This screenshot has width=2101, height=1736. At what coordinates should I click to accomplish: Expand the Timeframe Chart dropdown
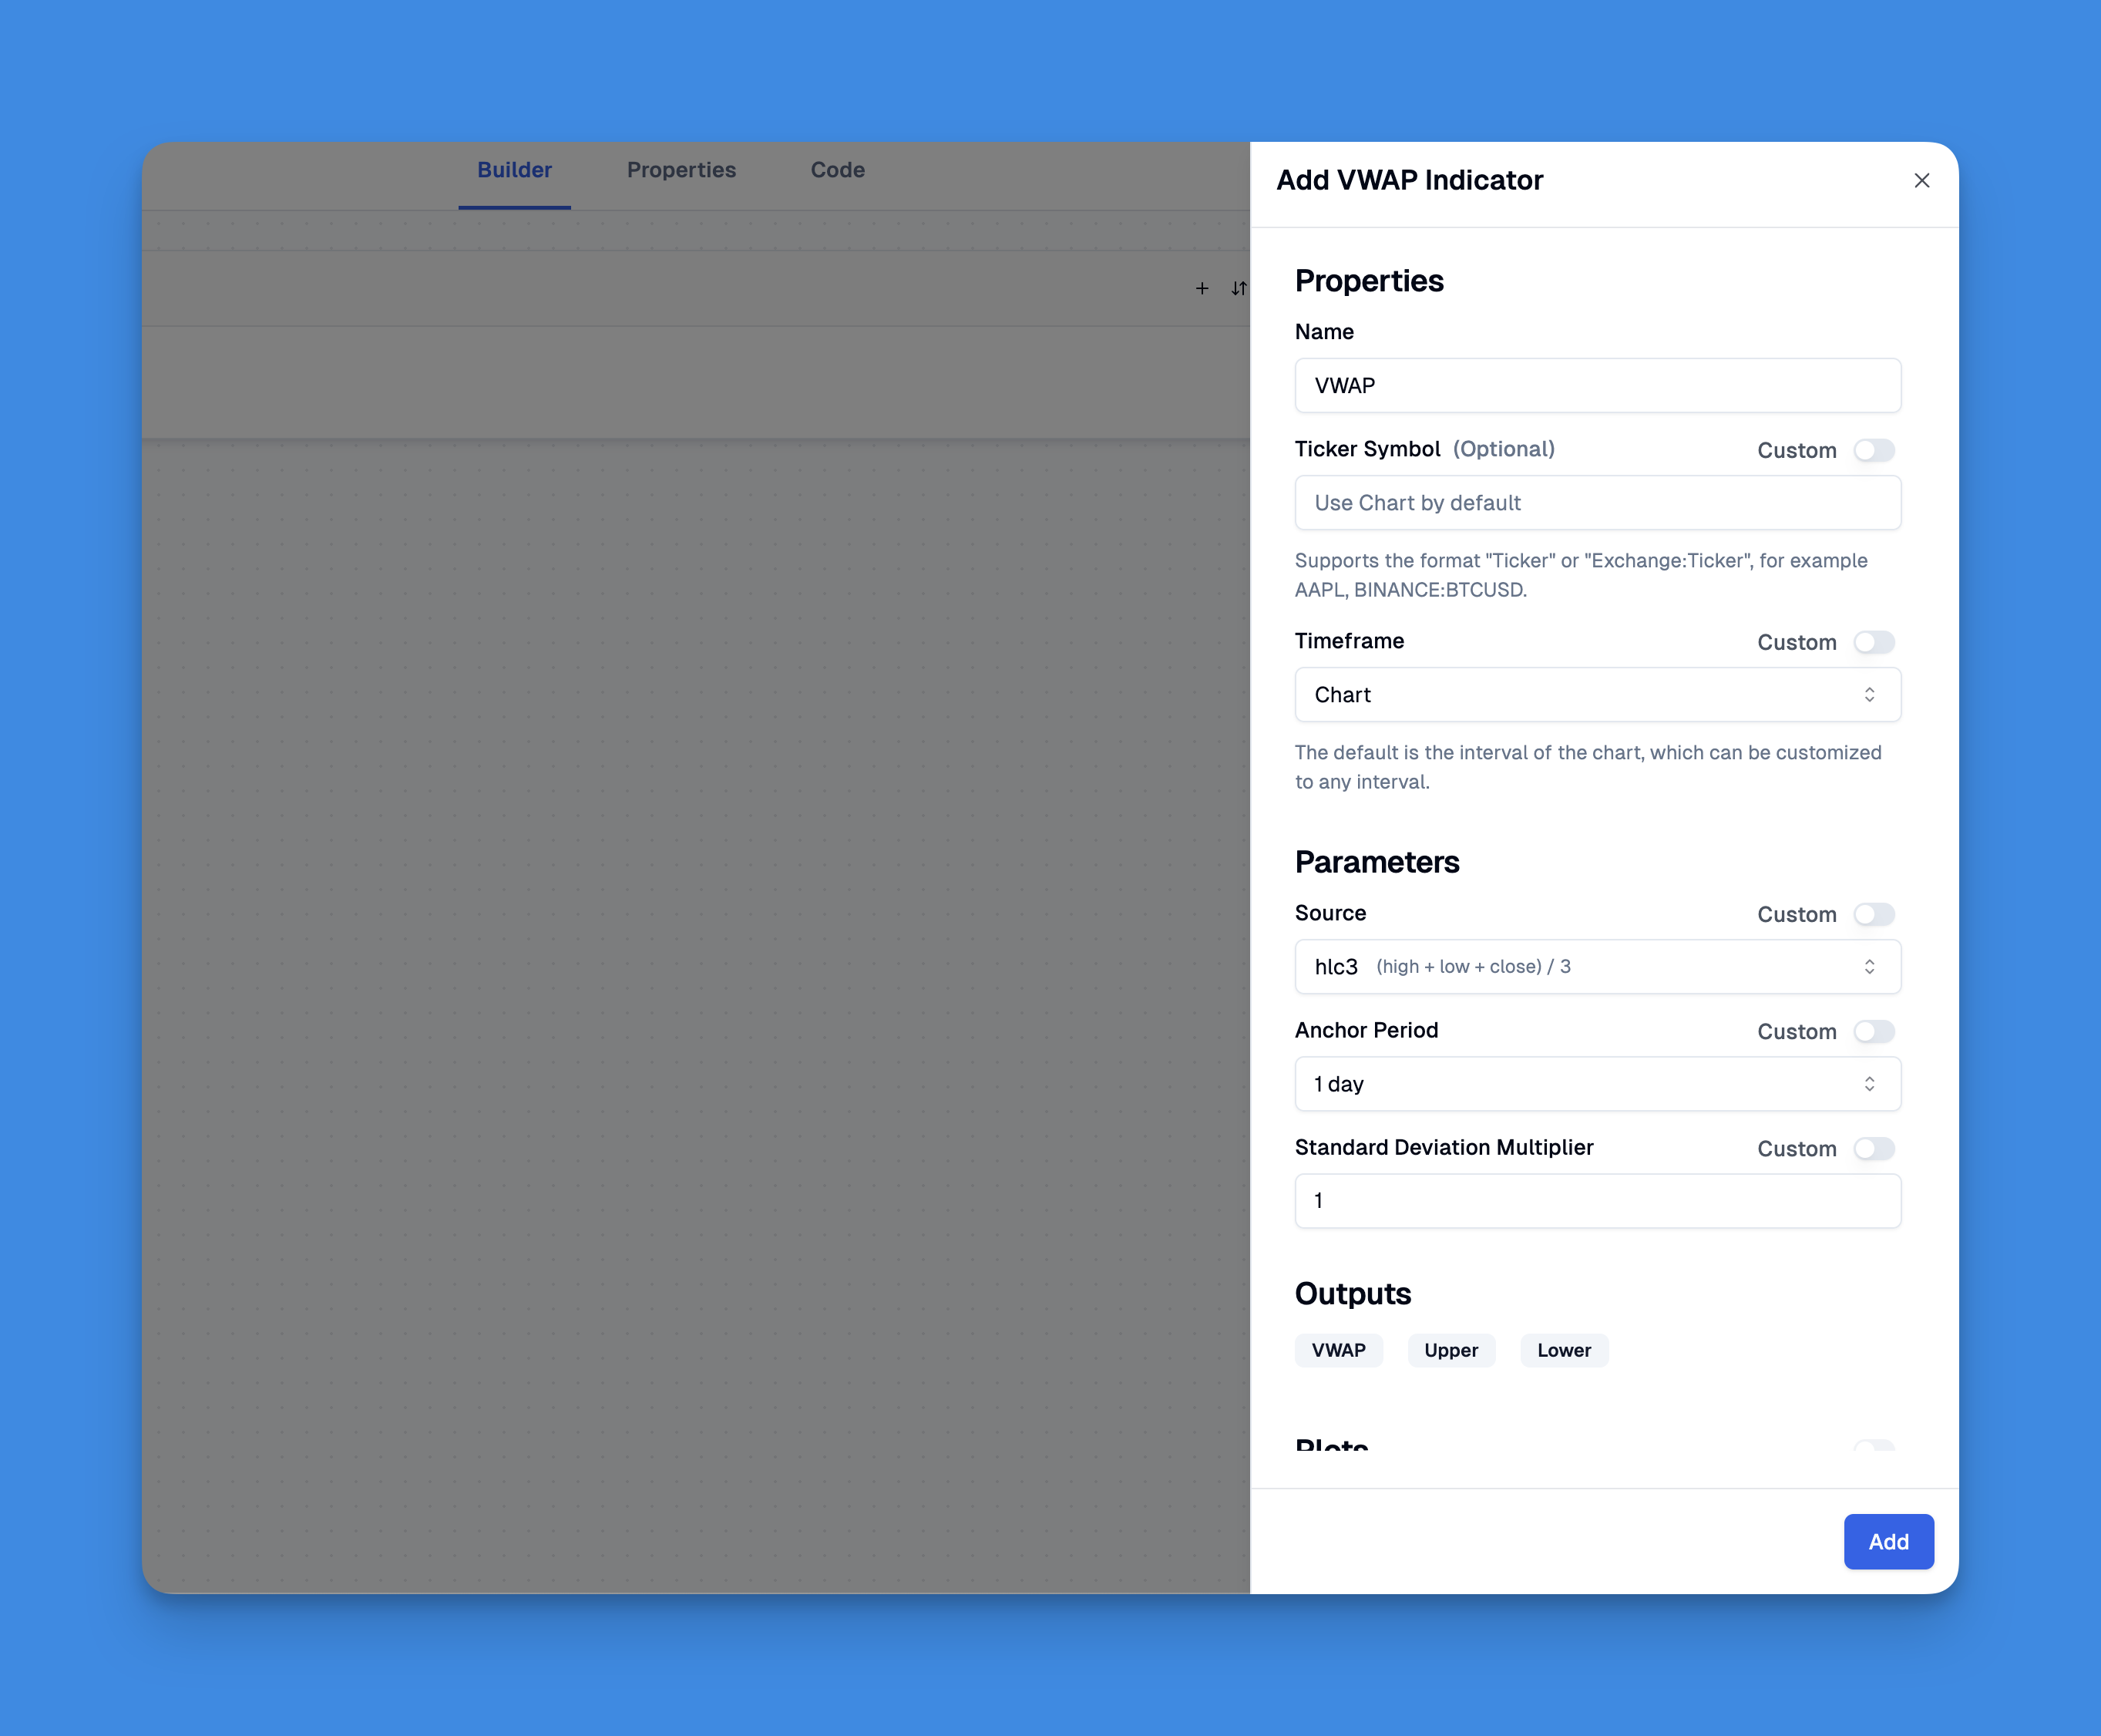(1597, 695)
